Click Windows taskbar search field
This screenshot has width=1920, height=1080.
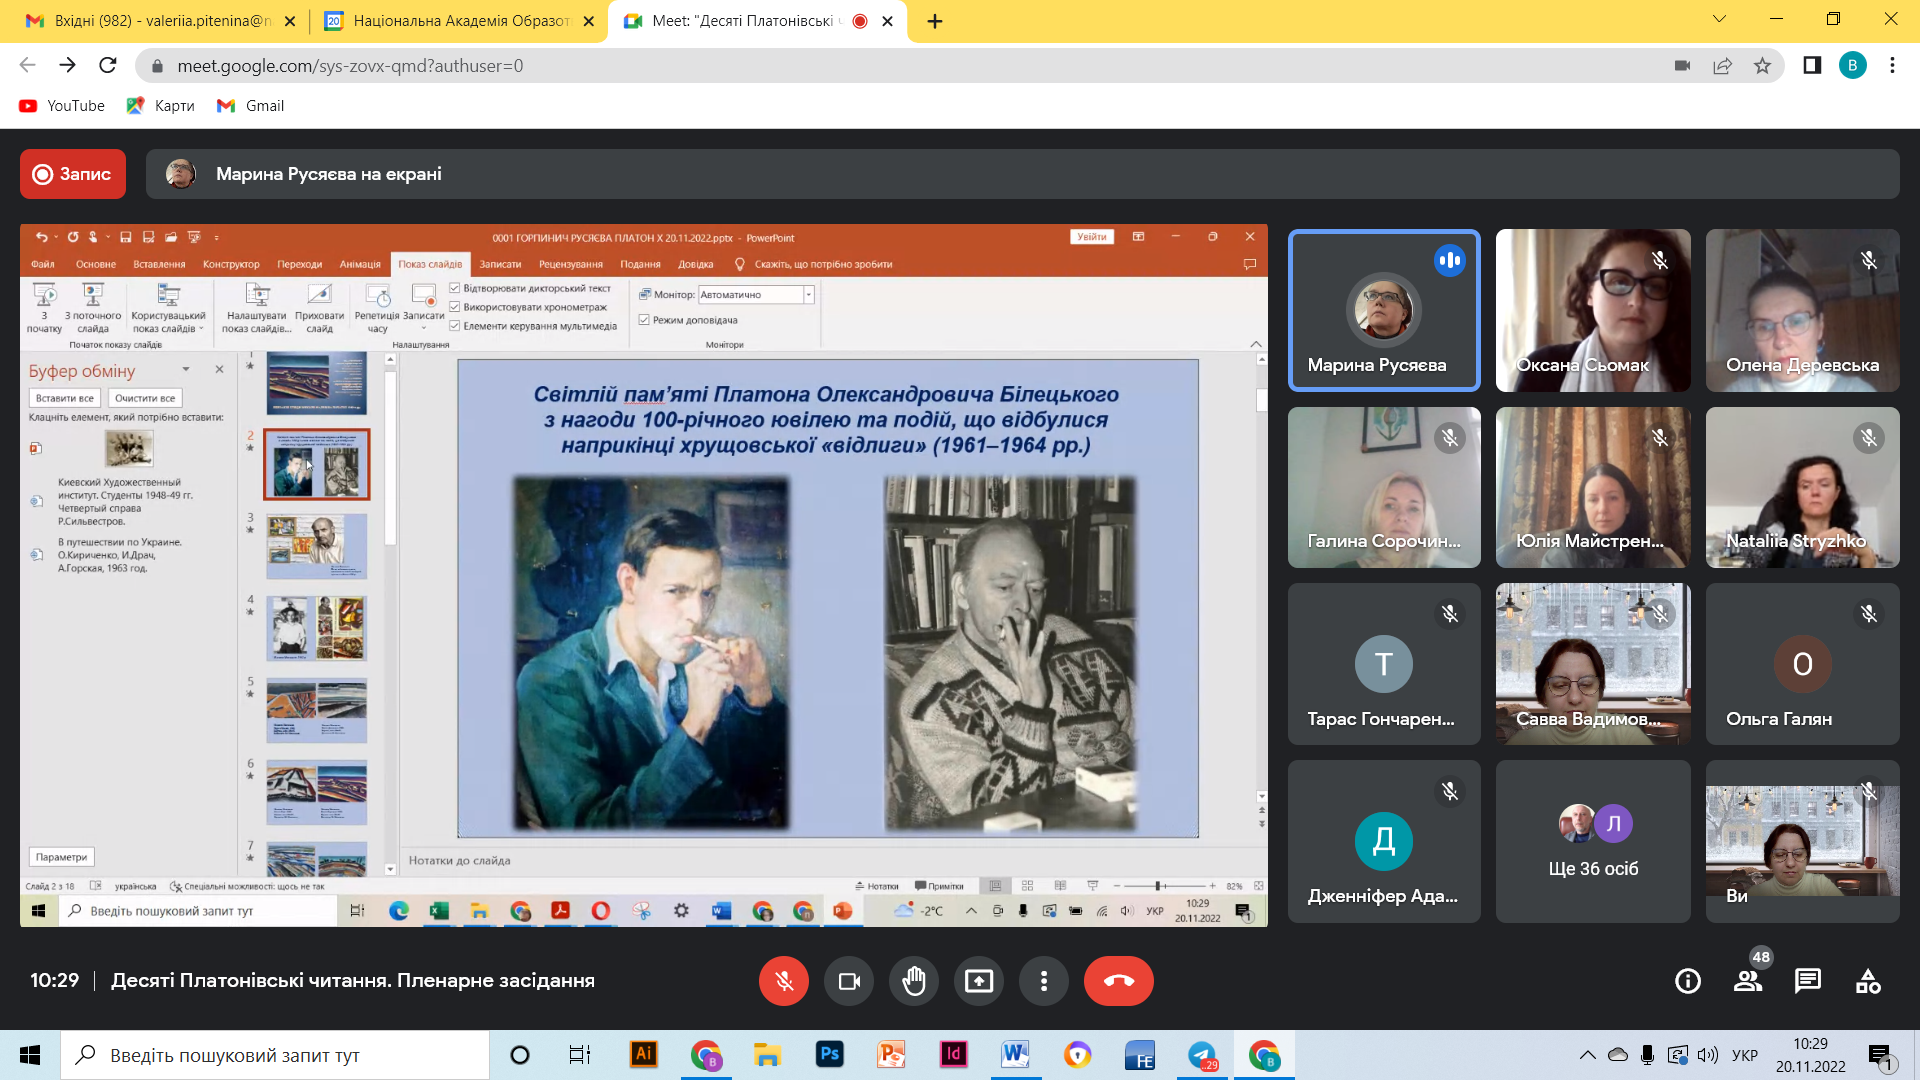(x=275, y=1055)
